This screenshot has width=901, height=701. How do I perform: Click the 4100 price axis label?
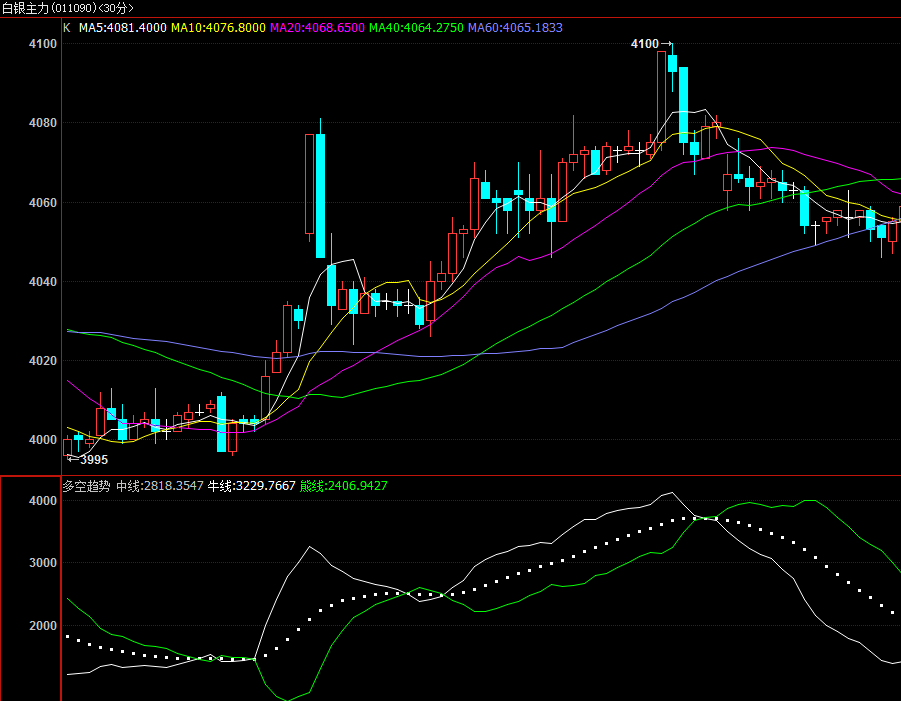point(43,44)
